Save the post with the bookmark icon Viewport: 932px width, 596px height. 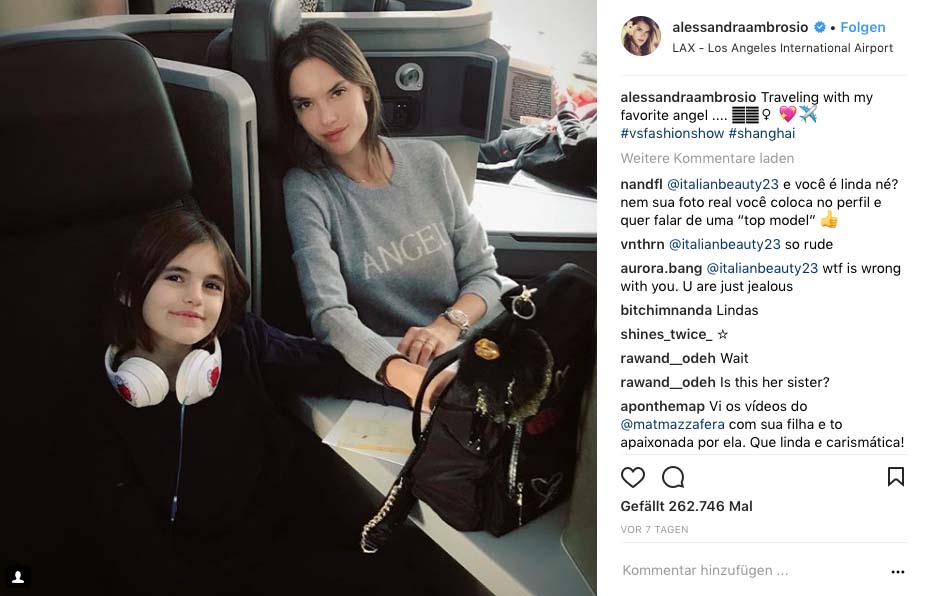896,477
